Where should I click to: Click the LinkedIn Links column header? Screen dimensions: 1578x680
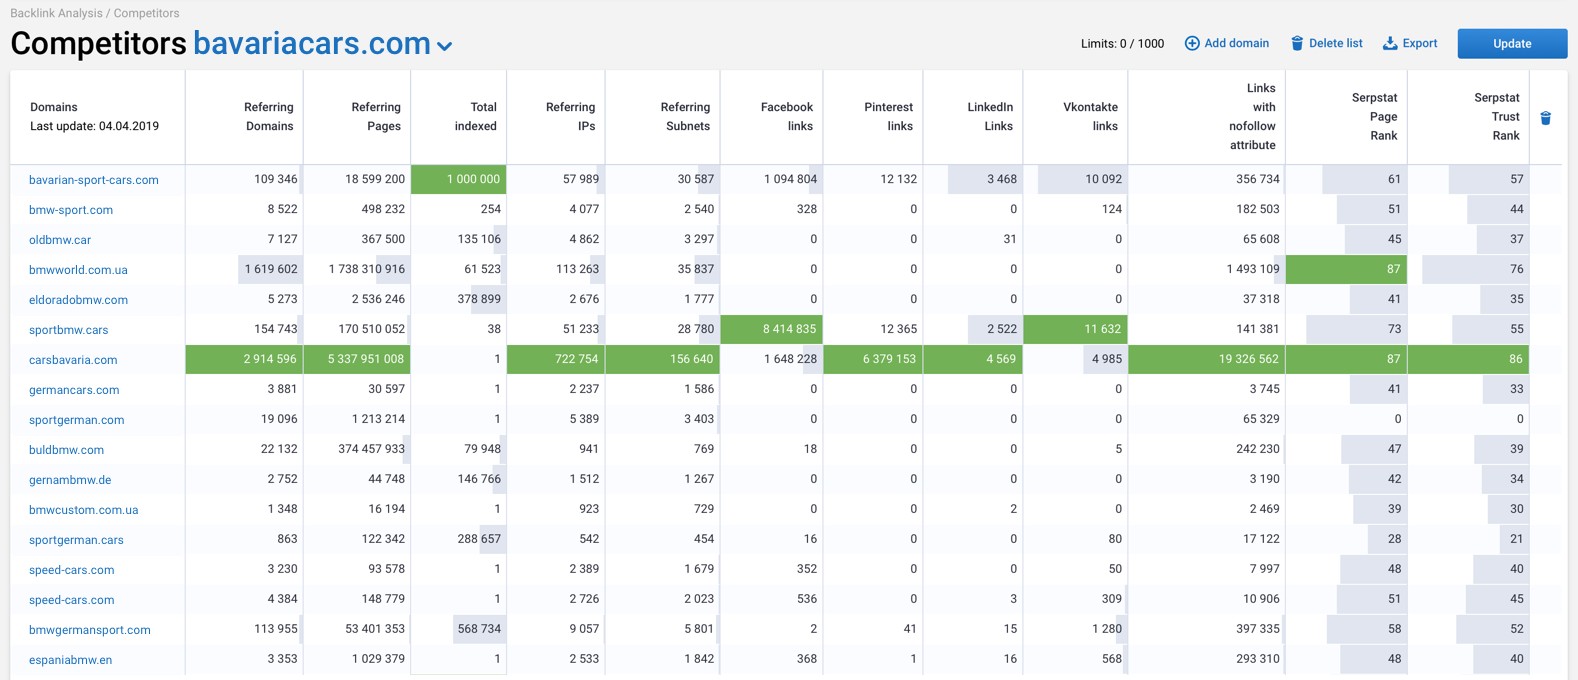(990, 116)
